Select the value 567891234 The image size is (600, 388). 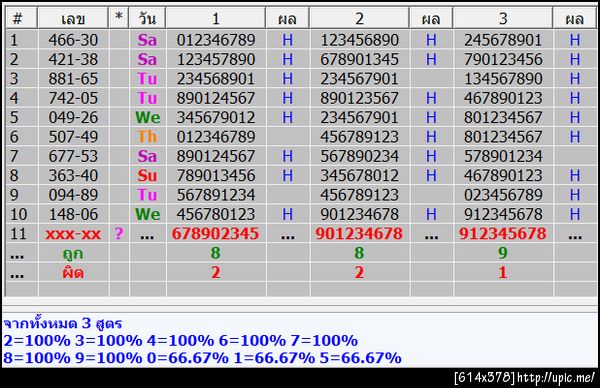215,195
